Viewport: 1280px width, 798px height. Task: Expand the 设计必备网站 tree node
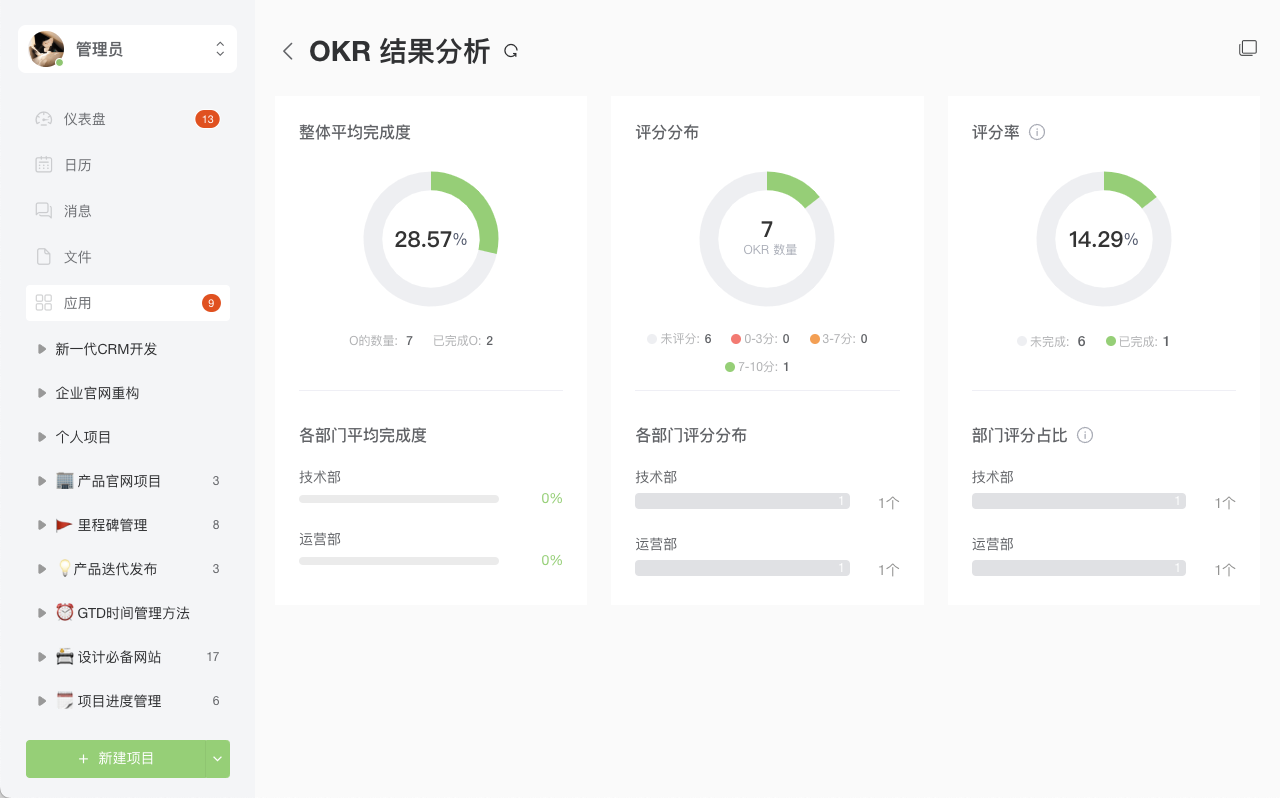[42, 657]
